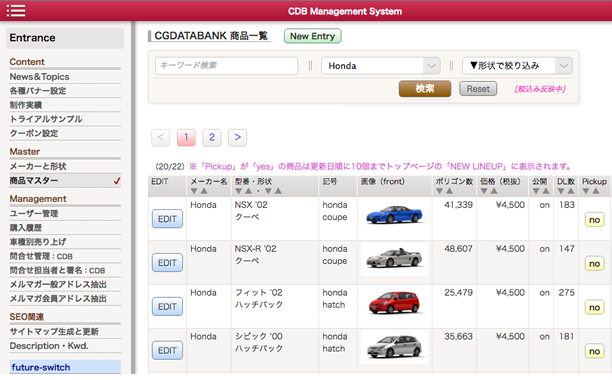Sort DL count ascending arrow
The height and width of the screenshot is (380, 612).
571,191
